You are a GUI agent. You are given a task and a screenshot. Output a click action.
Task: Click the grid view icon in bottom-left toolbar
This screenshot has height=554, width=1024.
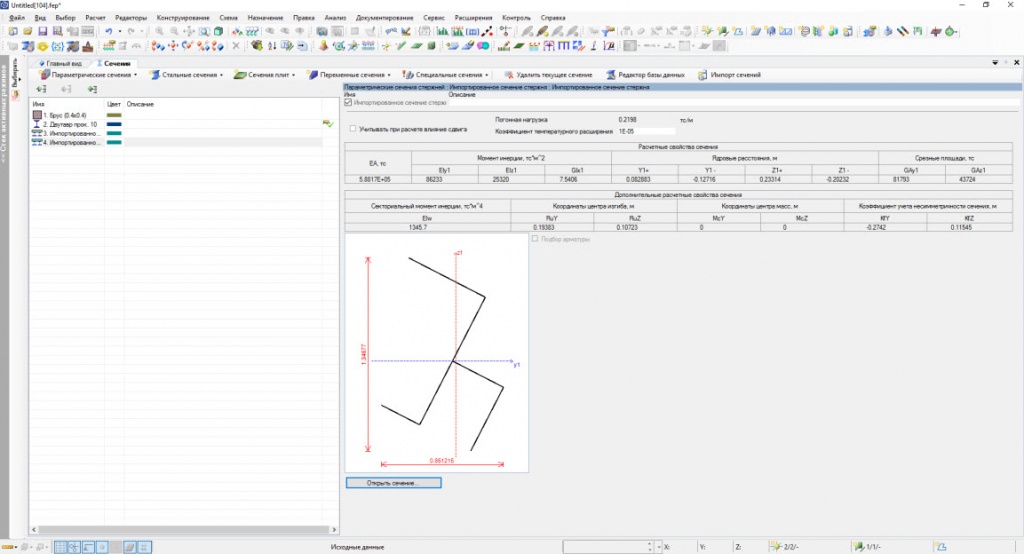pyautogui.click(x=61, y=547)
